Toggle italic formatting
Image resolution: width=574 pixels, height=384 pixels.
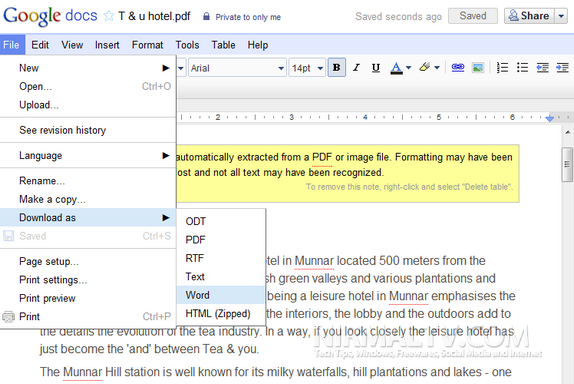tap(356, 68)
